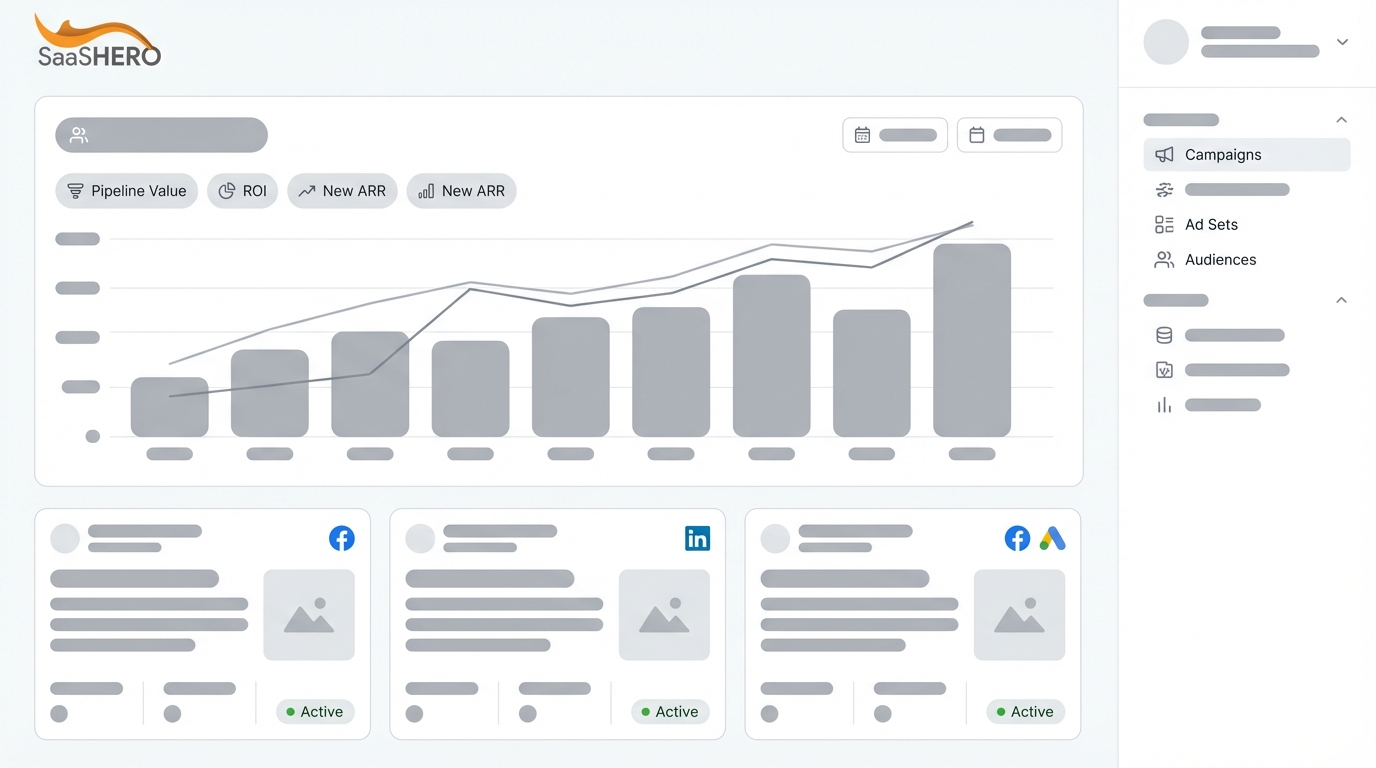Click the database icon in the lower sidebar section
This screenshot has height=768, width=1376.
pyautogui.click(x=1163, y=335)
